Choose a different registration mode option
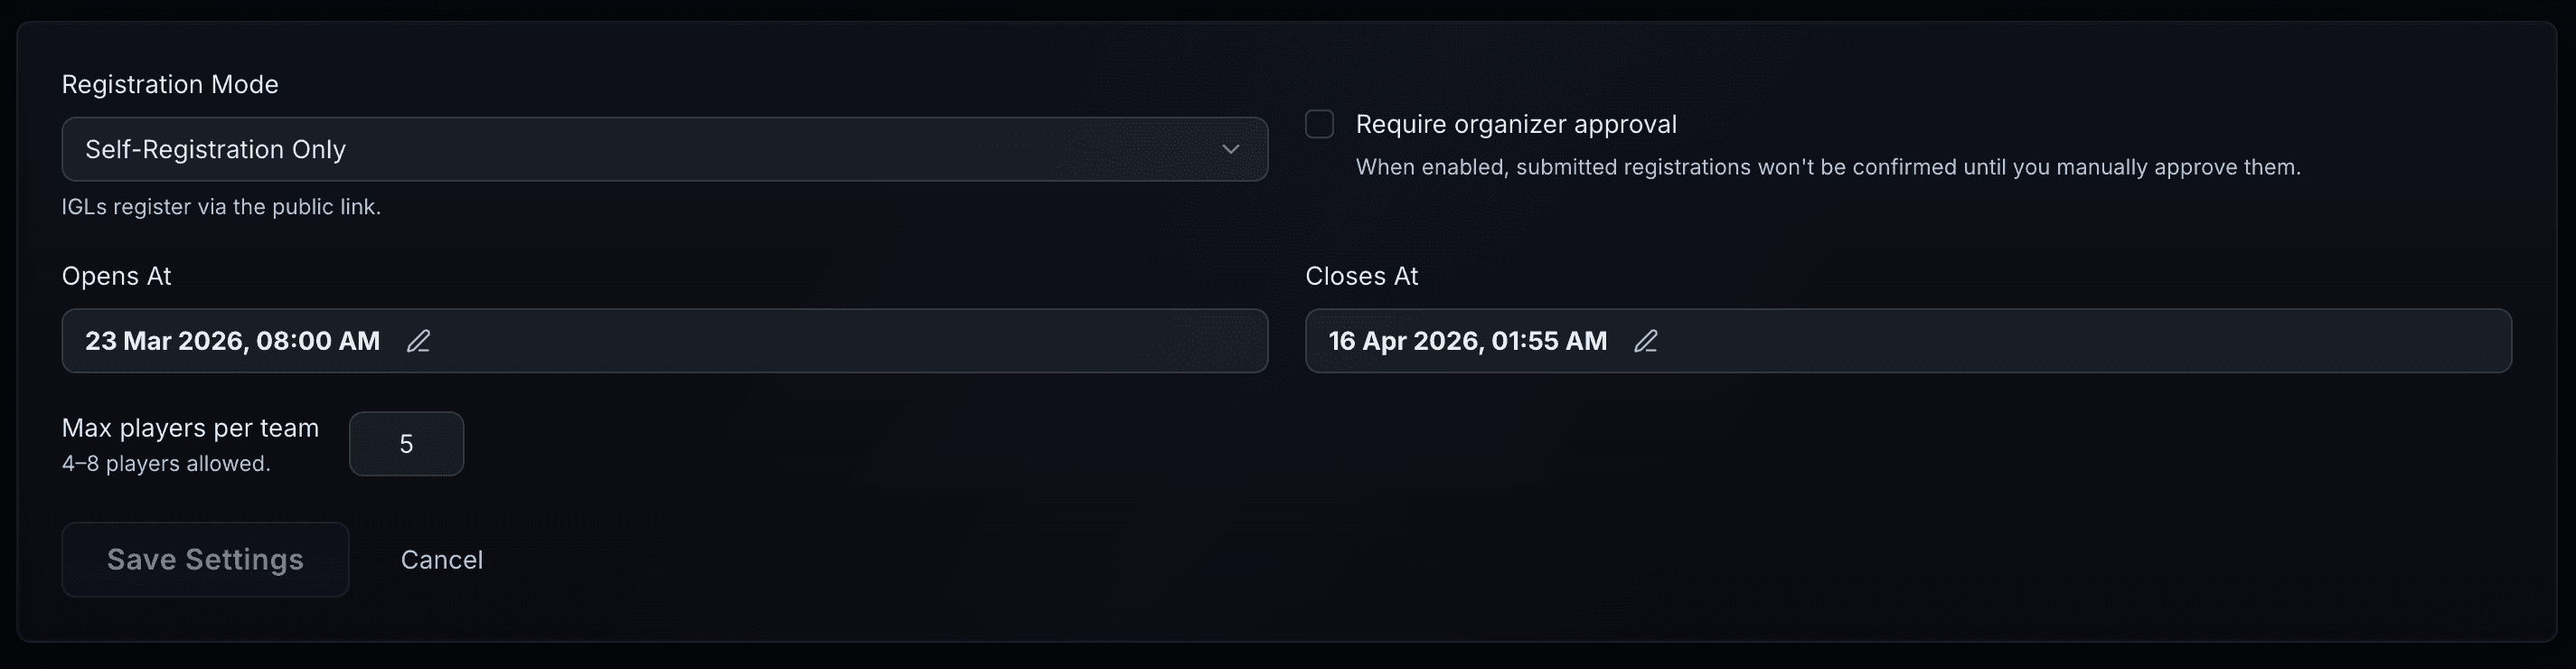Image resolution: width=2576 pixels, height=669 pixels. (x=665, y=149)
